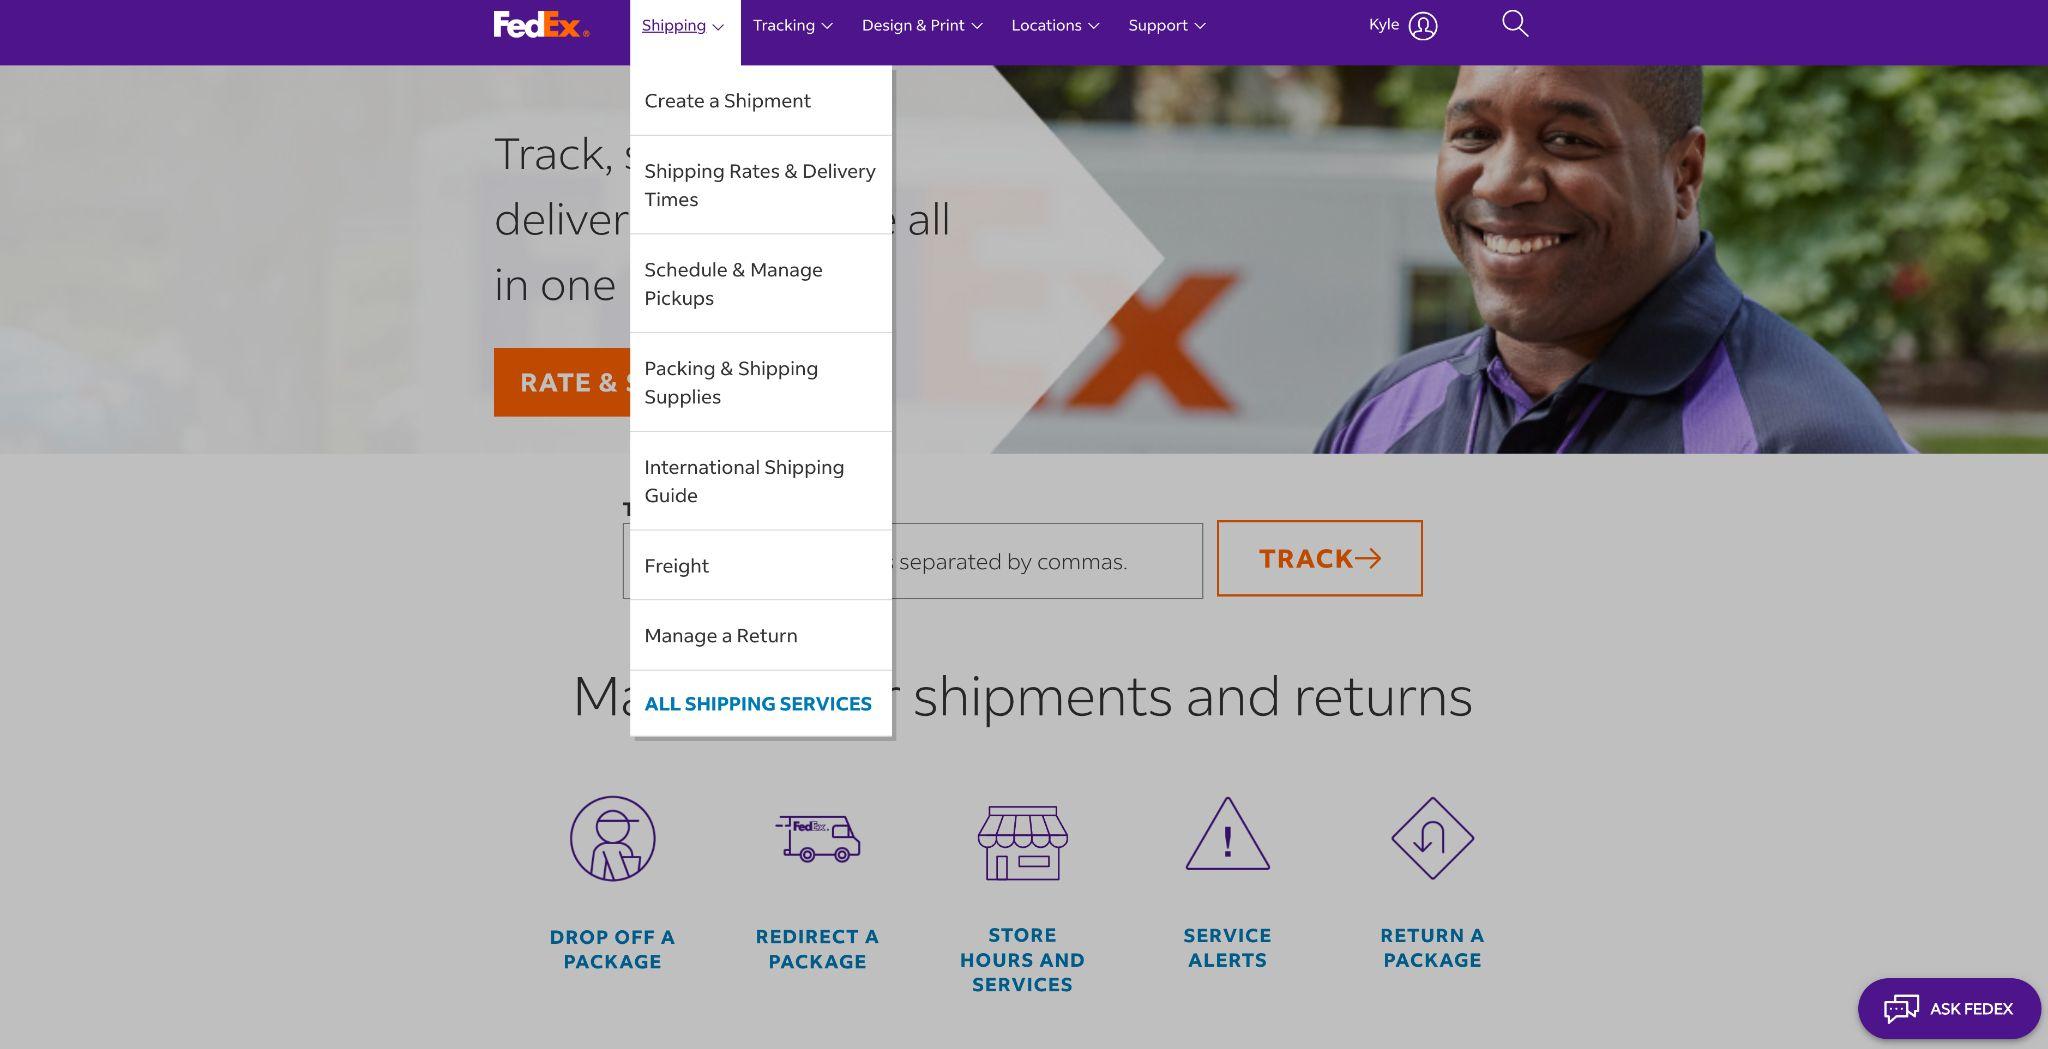Select Freight from the Shipping menu
Screen dimensions: 2048x1049
point(761,566)
